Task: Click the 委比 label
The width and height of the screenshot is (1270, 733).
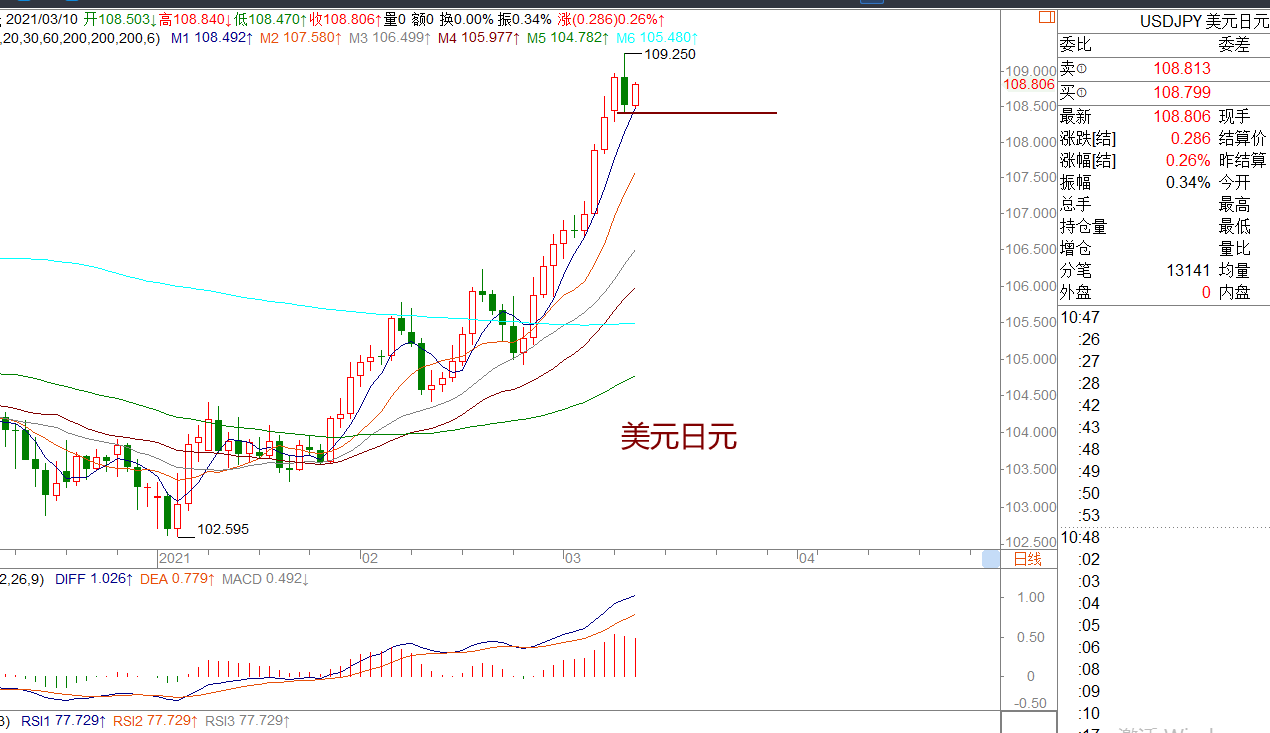Action: pyautogui.click(x=1076, y=45)
